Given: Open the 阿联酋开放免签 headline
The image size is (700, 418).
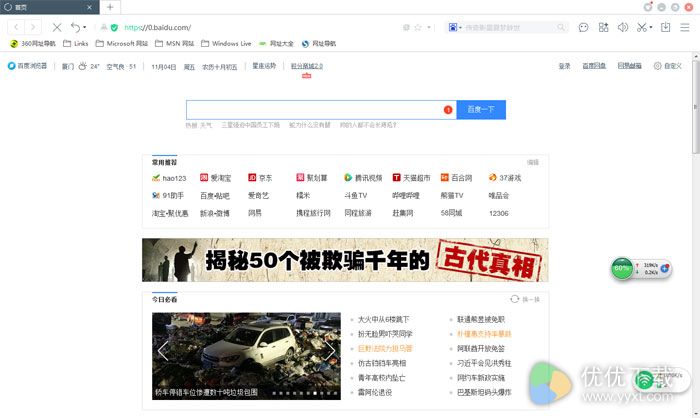Looking at the screenshot, I should coord(481,348).
